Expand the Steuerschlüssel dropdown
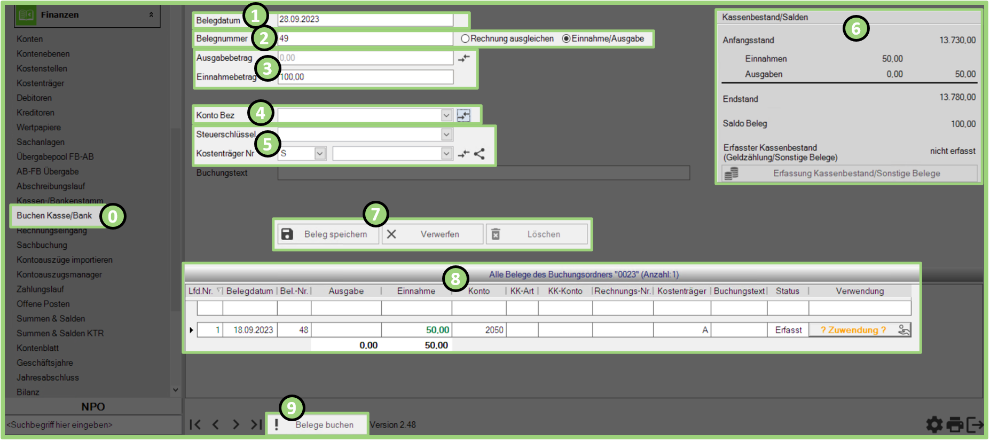 point(445,134)
